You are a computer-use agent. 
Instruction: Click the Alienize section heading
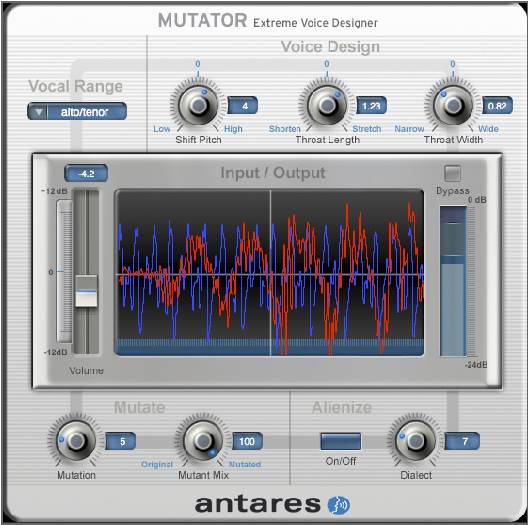(342, 407)
